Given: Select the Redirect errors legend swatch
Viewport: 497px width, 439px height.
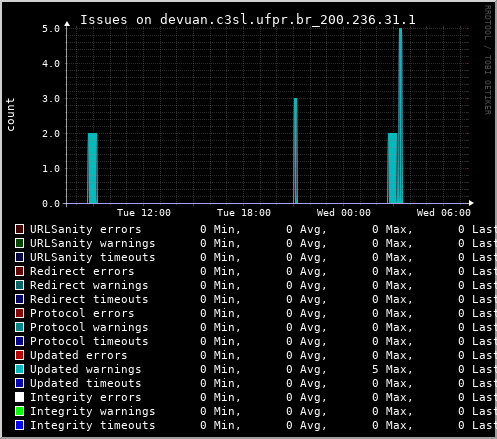Looking at the screenshot, I should click(x=19, y=271).
